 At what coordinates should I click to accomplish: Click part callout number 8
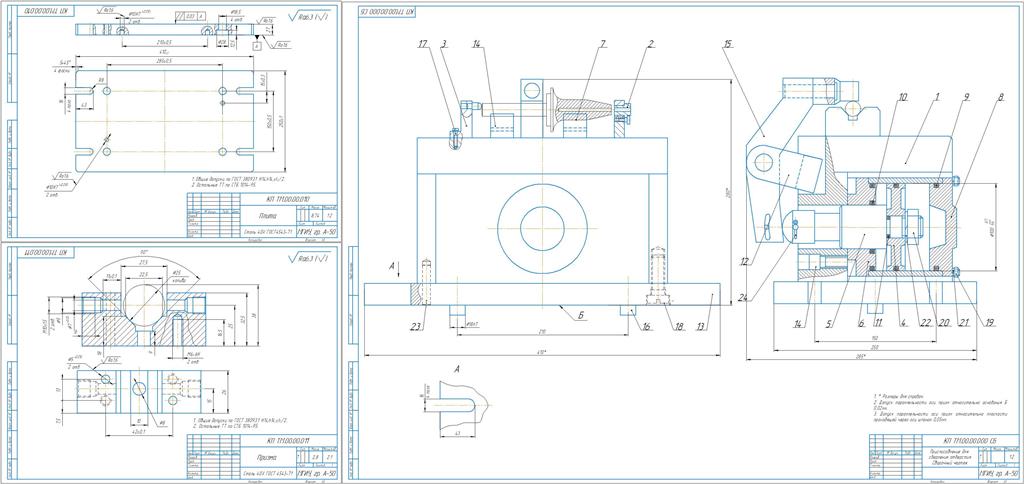click(999, 97)
